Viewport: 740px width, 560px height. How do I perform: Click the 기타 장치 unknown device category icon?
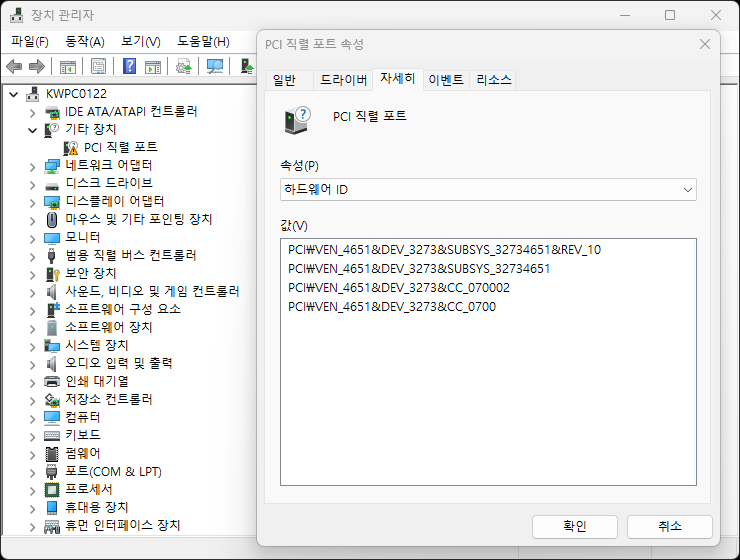51,129
